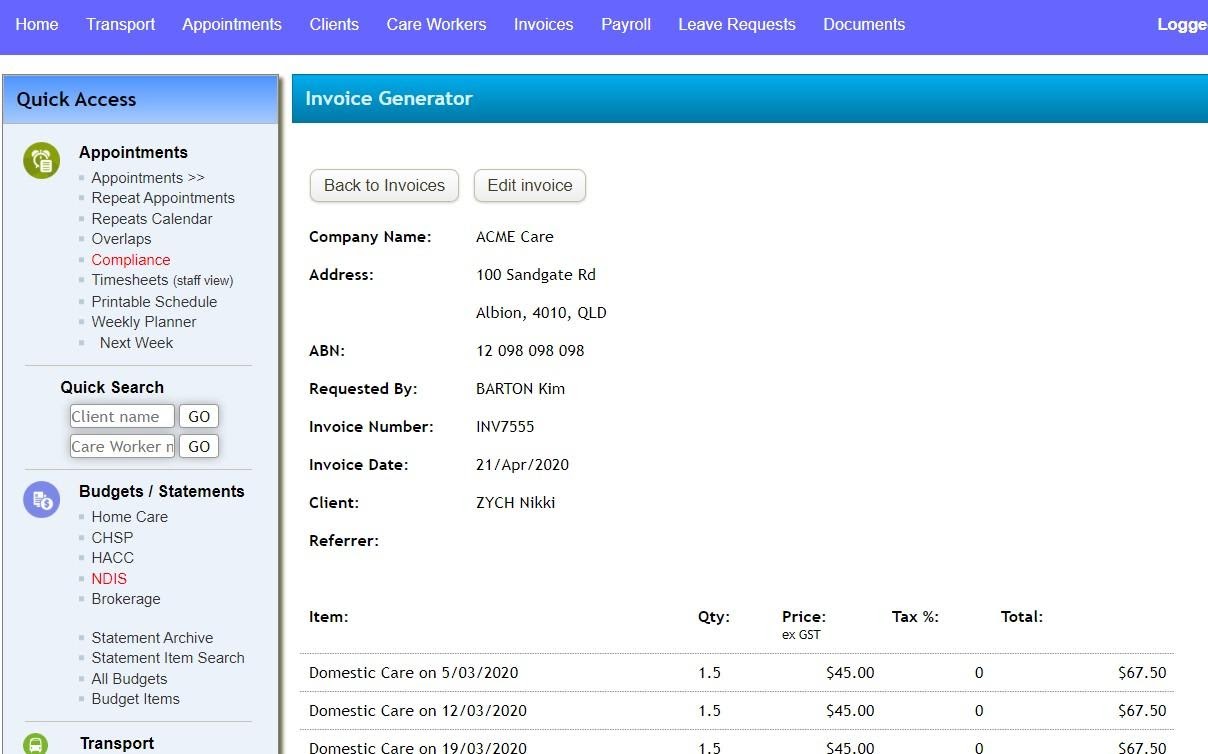
Task: Open the Compliance link
Action: point(130,259)
